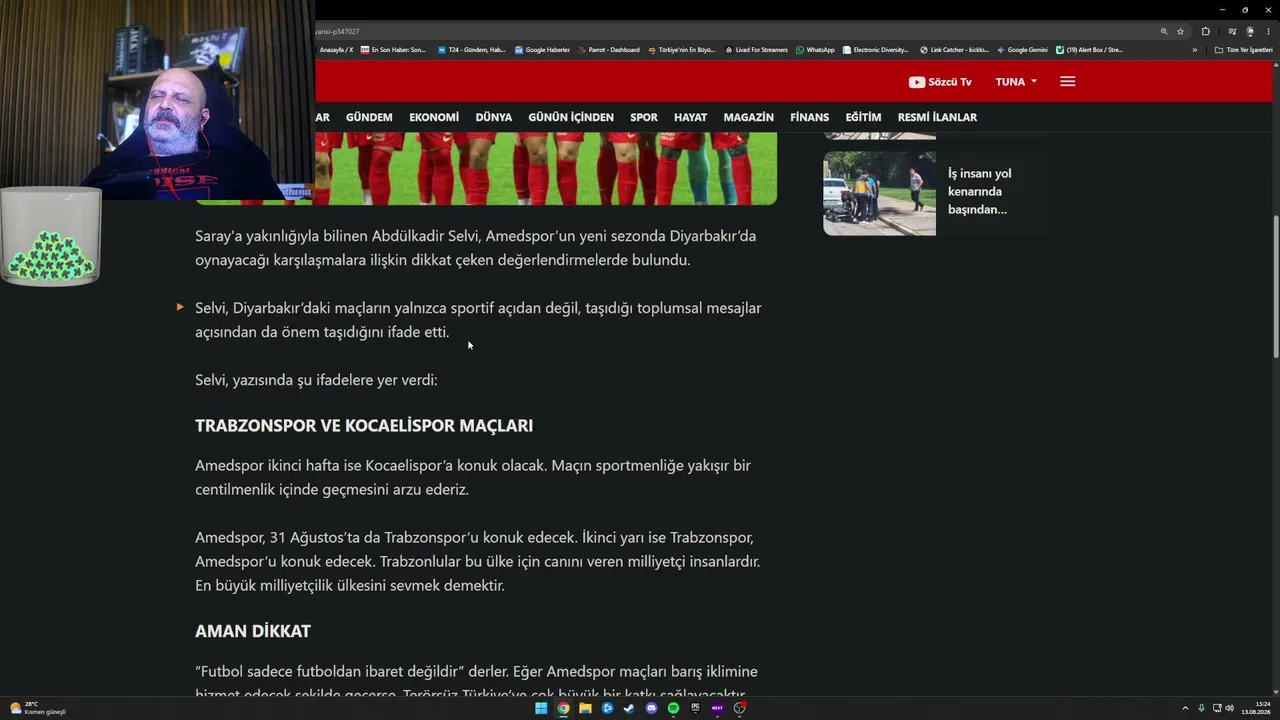
Task: Open the Sözcü site hamburger menu
Action: (x=1067, y=82)
